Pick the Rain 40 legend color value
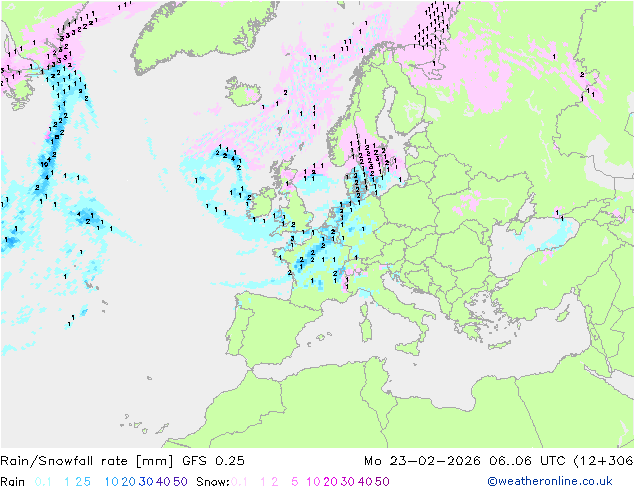 pos(163,482)
